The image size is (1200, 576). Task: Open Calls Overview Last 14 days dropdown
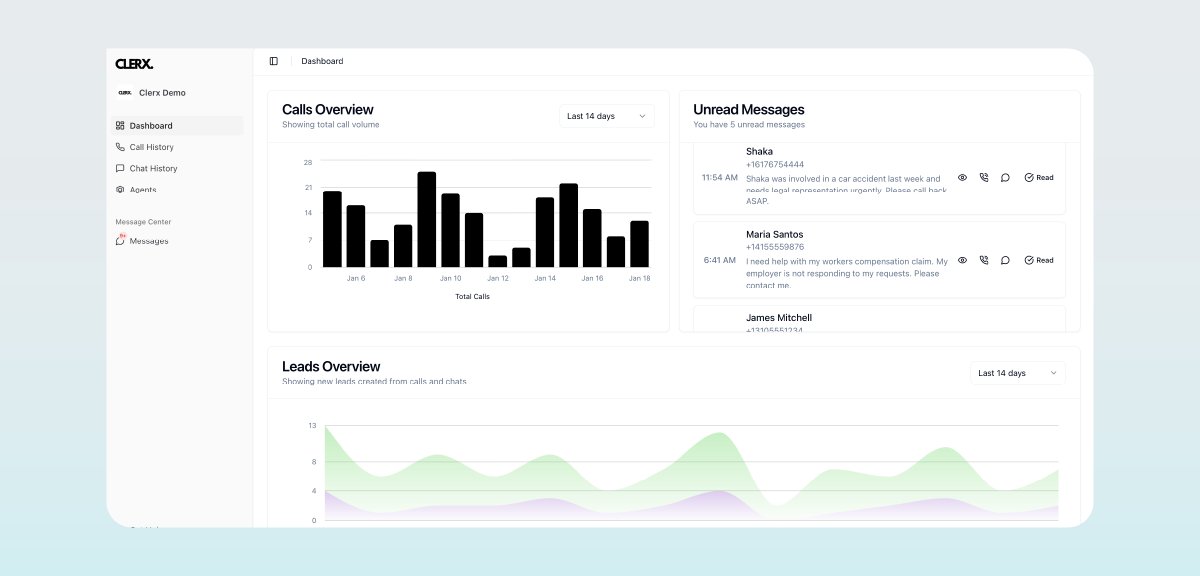click(607, 116)
